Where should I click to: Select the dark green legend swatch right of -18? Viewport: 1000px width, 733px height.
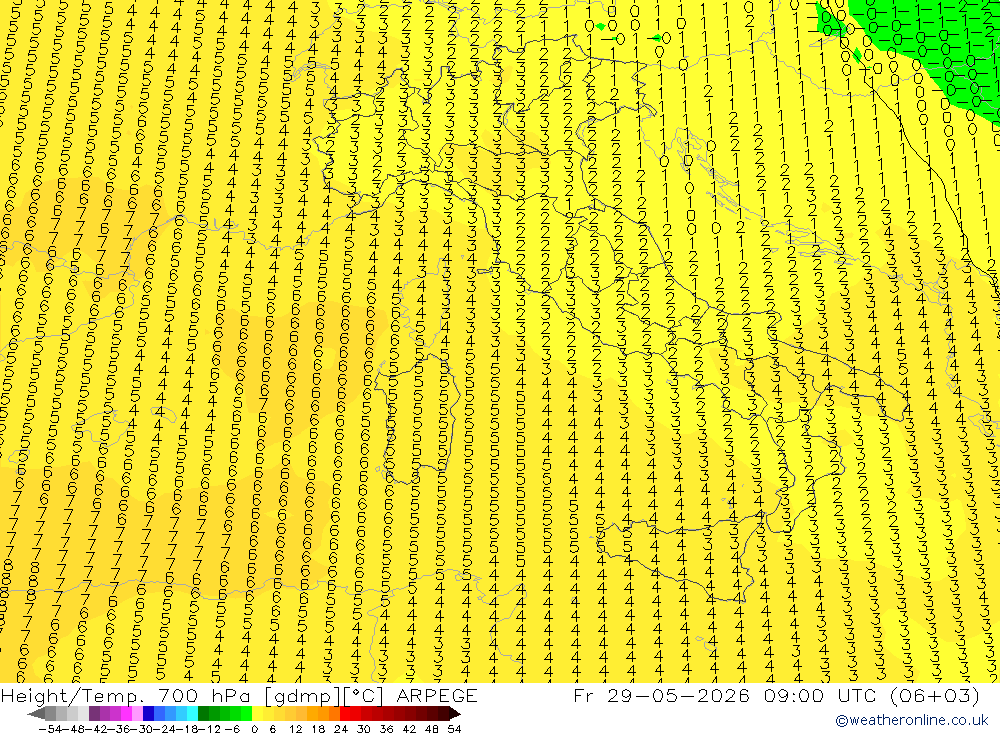coord(203,714)
